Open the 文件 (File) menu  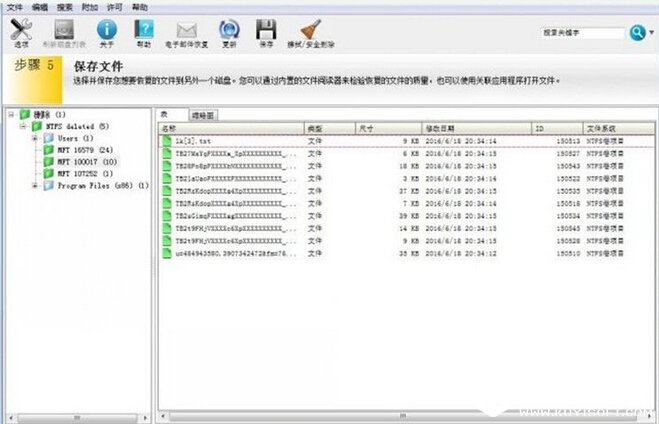14,6
